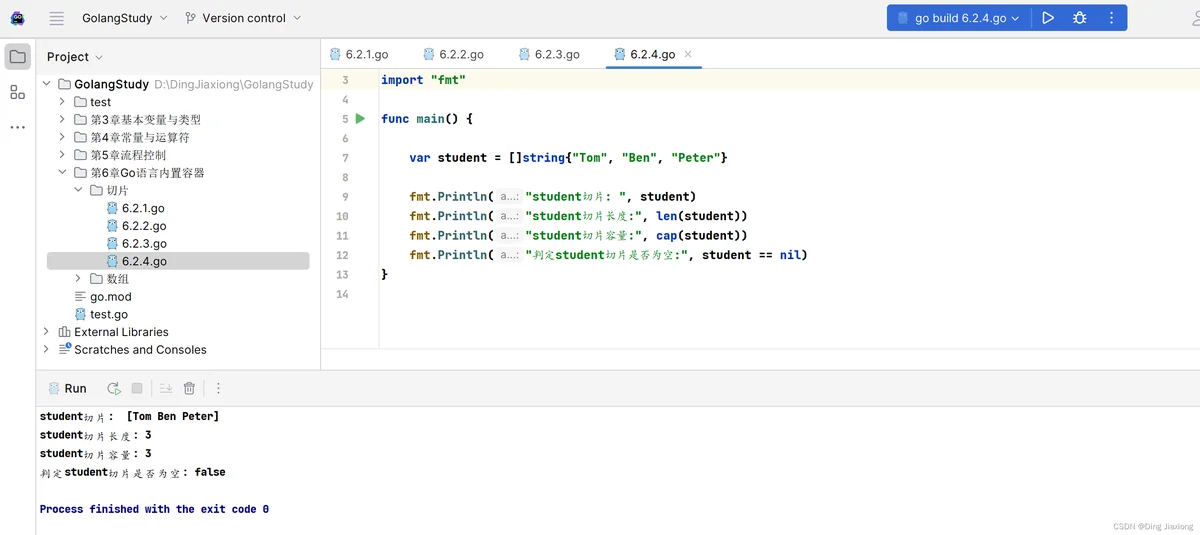The image size is (1200, 535).
Task: Open the go build 6.2.4.go configuration dropdown
Action: pyautogui.click(x=958, y=18)
